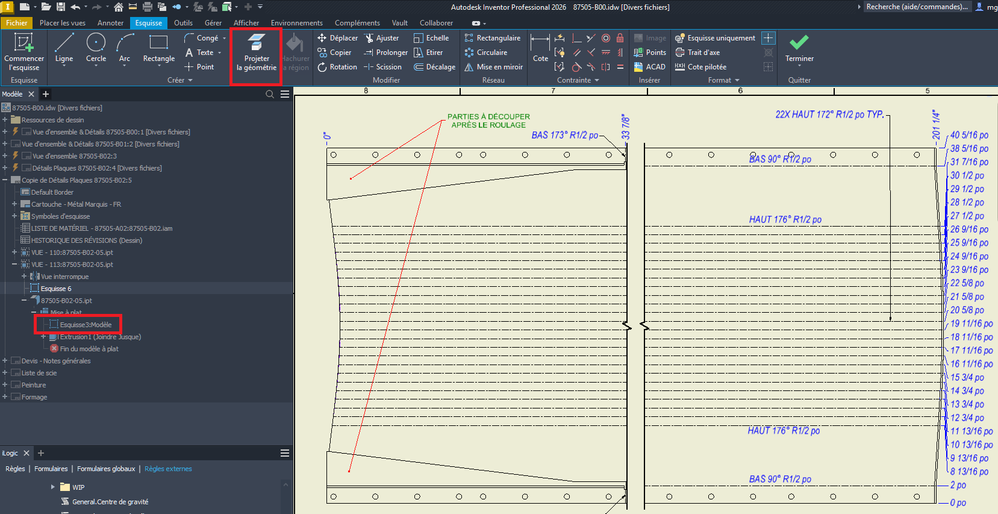
Task: Expand the Créer panel dropdown
Action: tap(190, 81)
